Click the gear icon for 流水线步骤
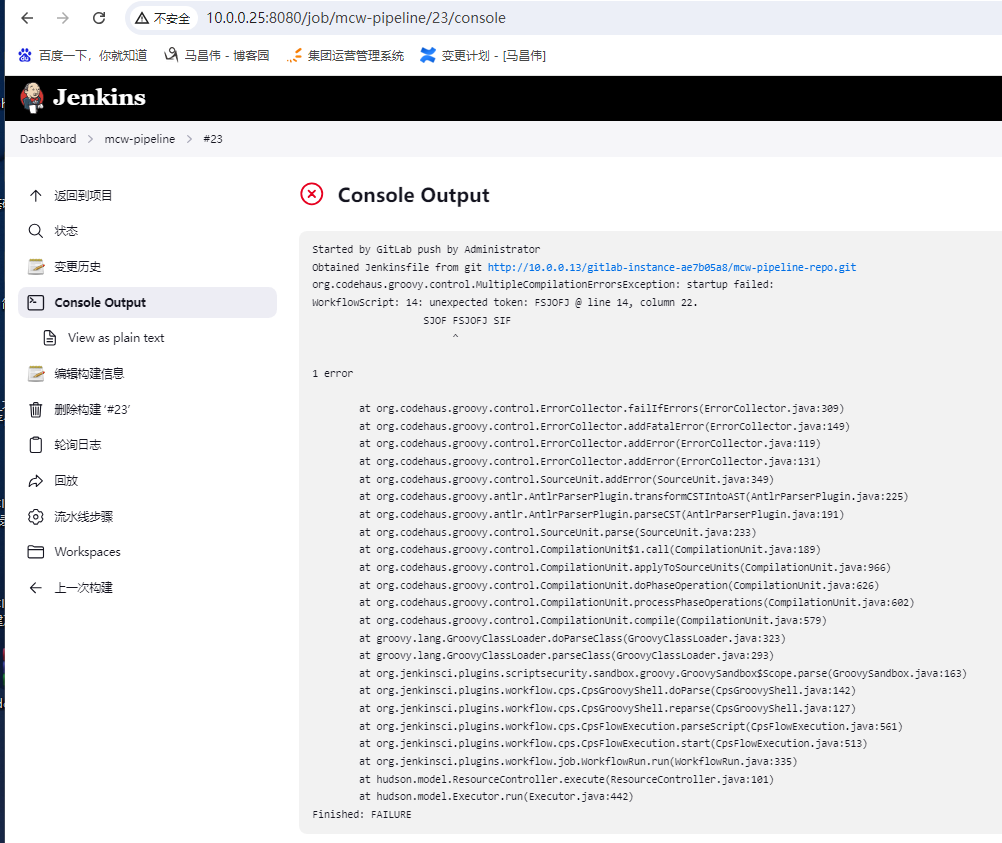This screenshot has width=1002, height=843. (x=36, y=517)
